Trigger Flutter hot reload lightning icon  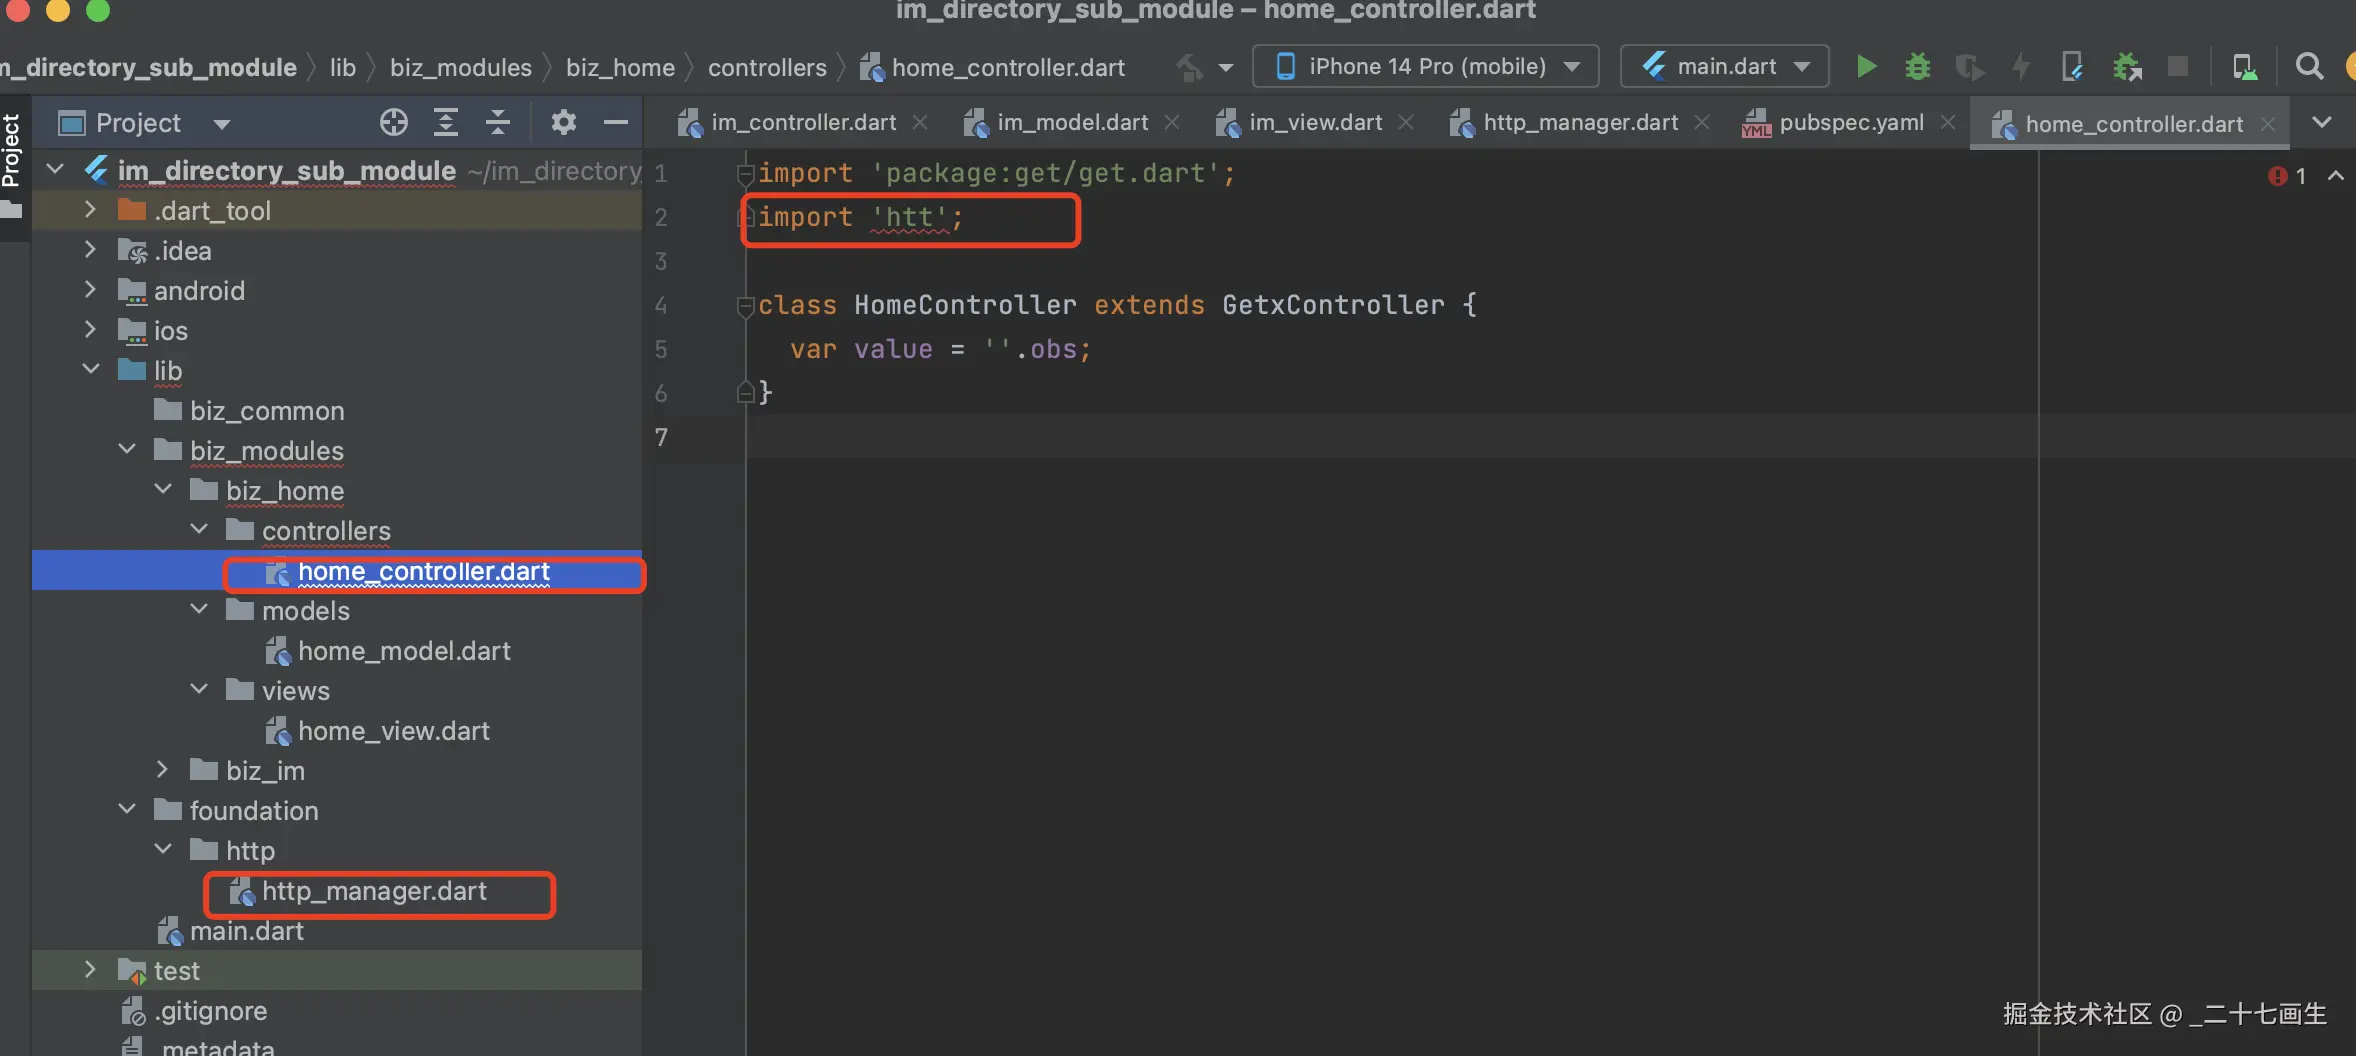[x=2021, y=67]
